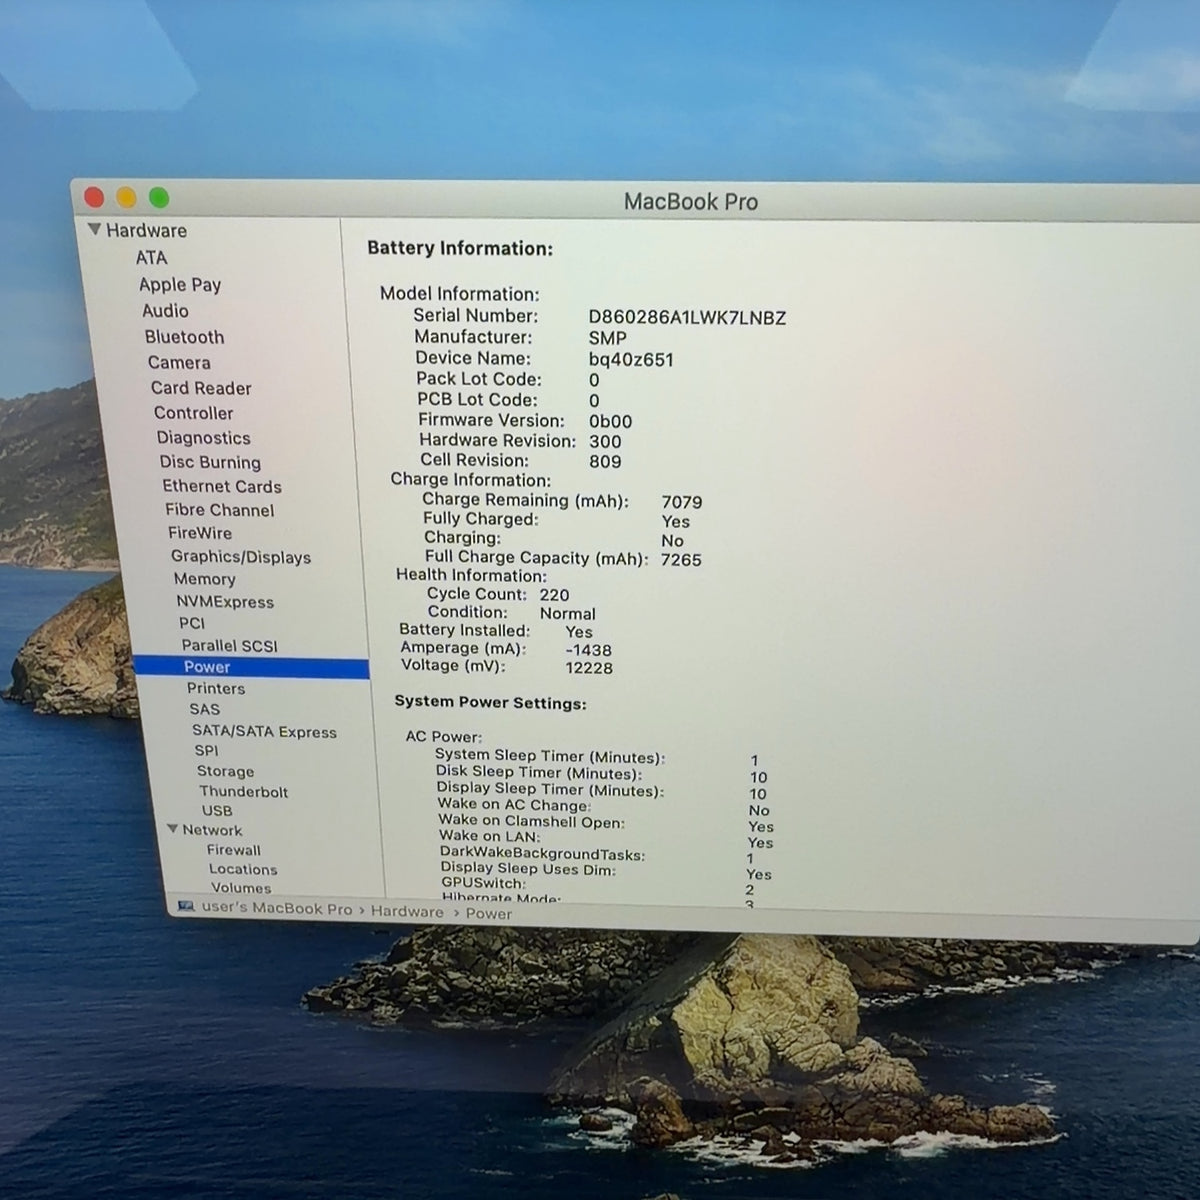1200x1200 pixels.
Task: Click amperage value -1438
Action: click(588, 649)
